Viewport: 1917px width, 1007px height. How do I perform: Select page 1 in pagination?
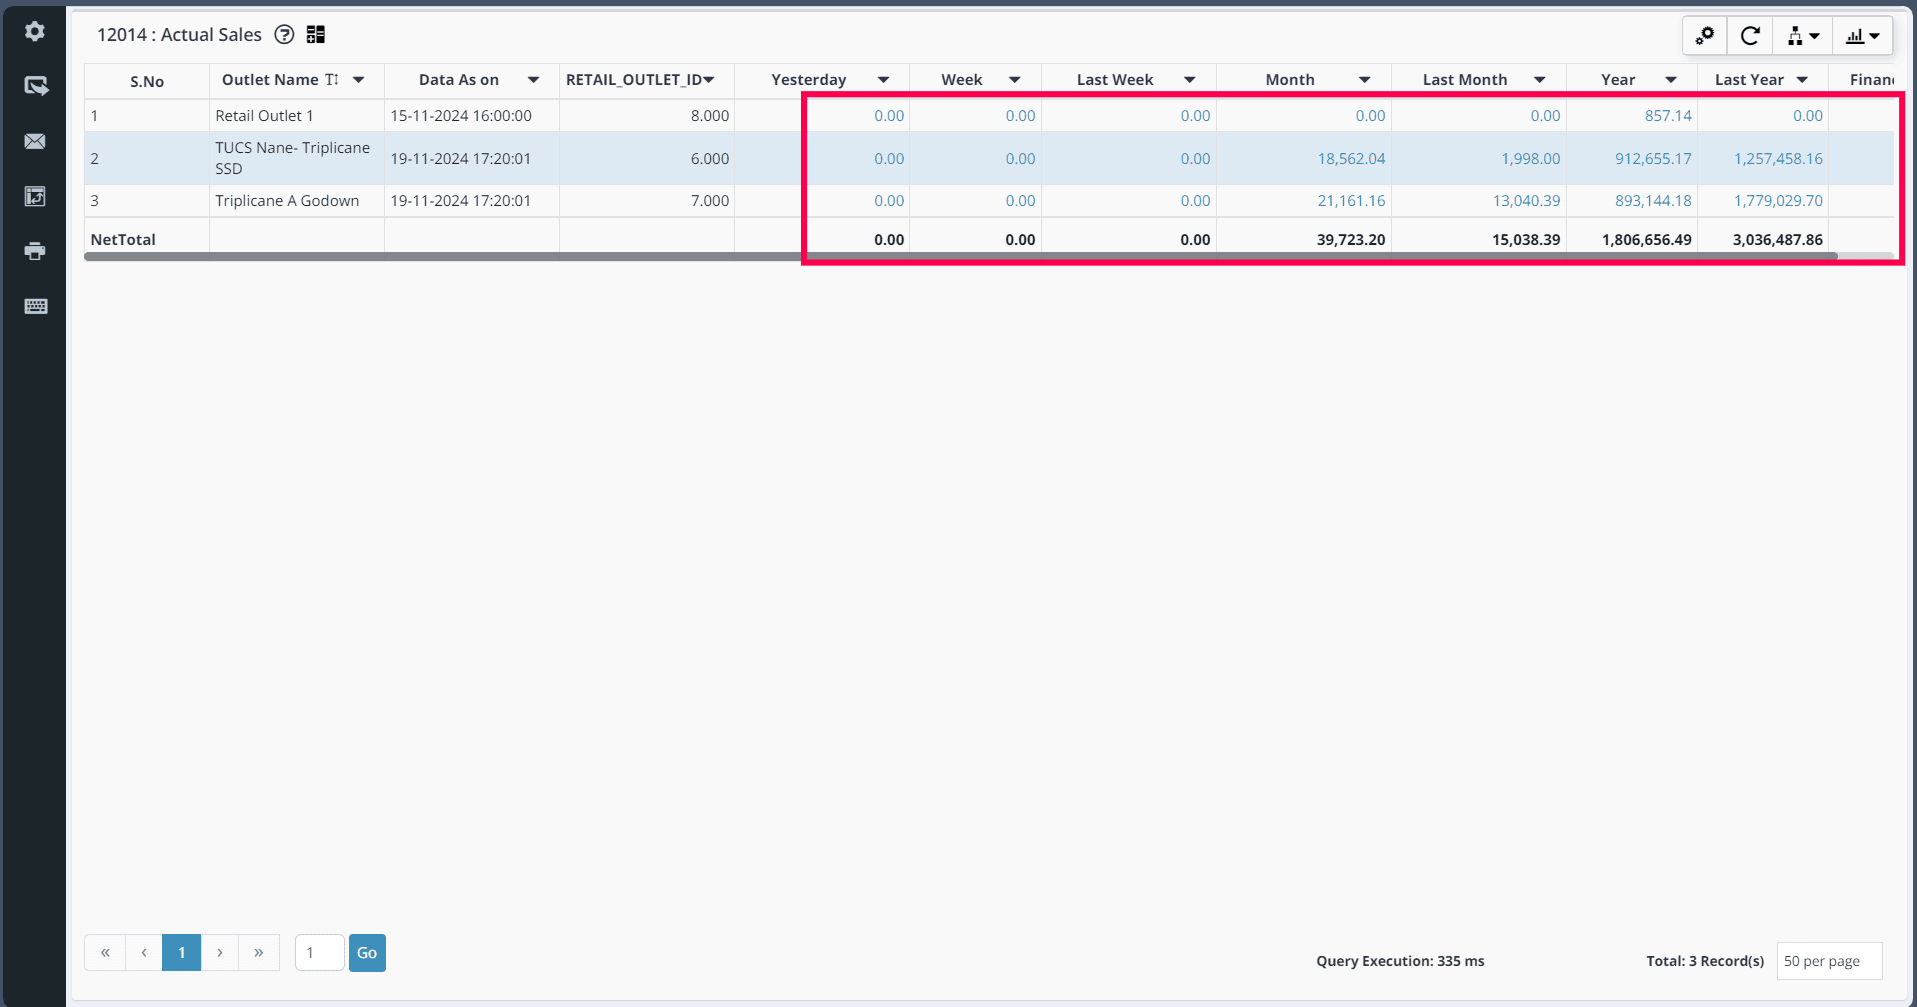point(182,953)
